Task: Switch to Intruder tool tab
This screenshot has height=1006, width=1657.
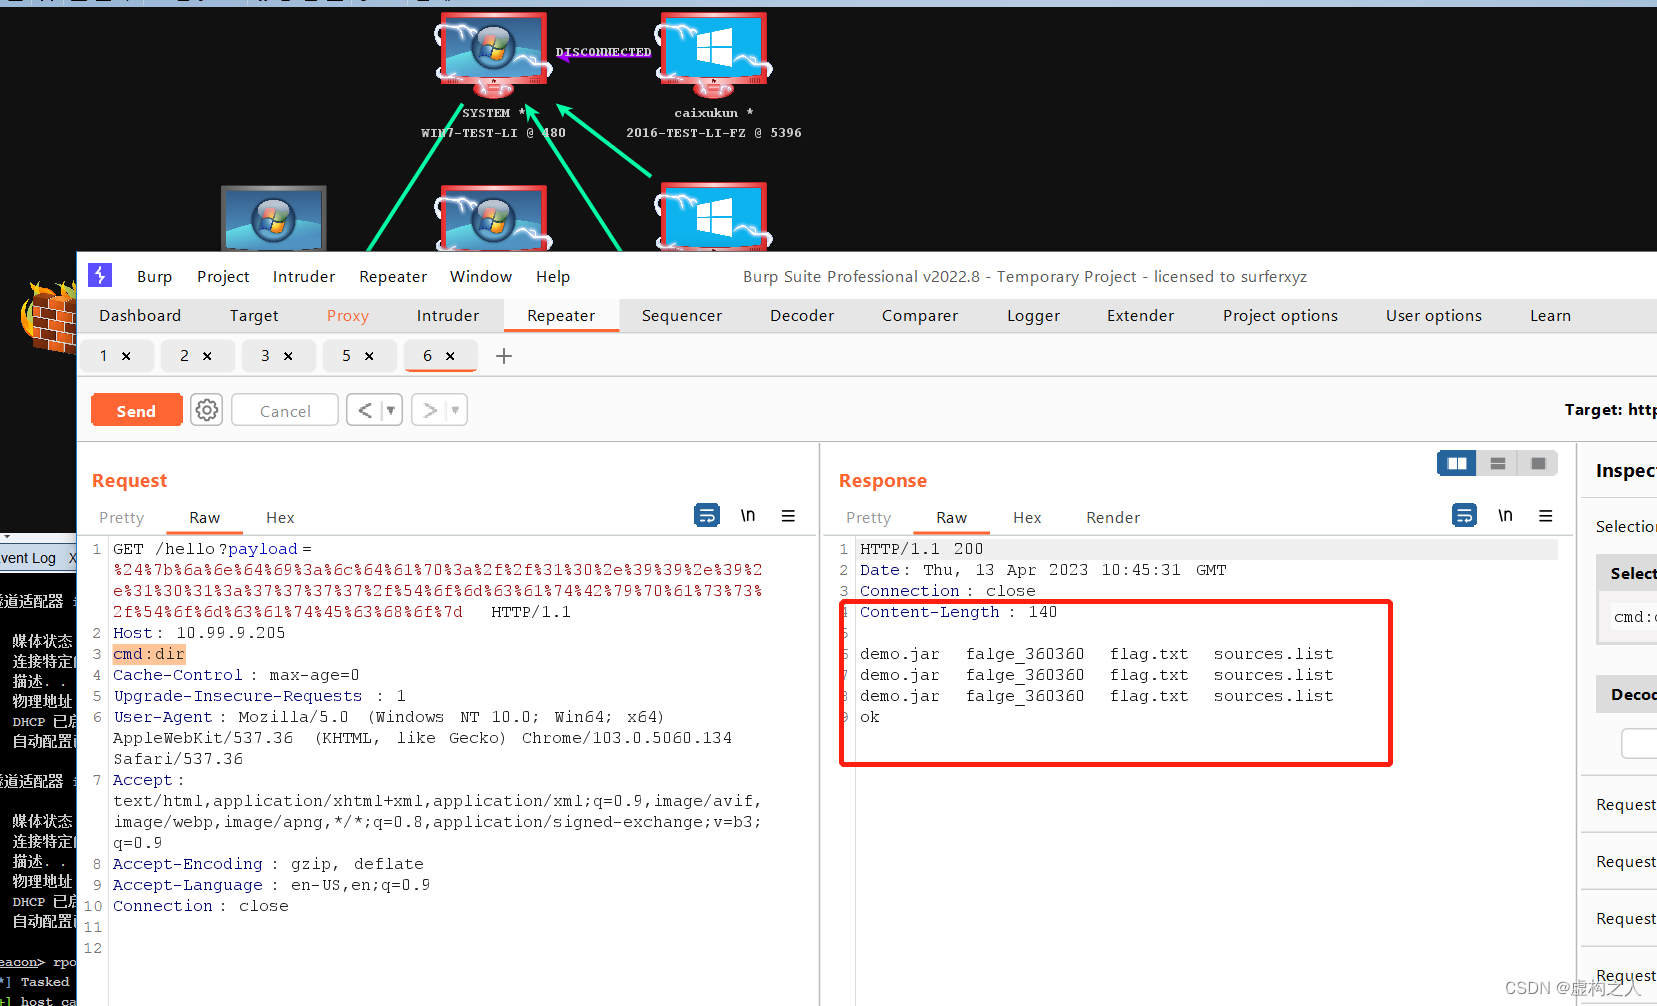Action: click(x=448, y=316)
